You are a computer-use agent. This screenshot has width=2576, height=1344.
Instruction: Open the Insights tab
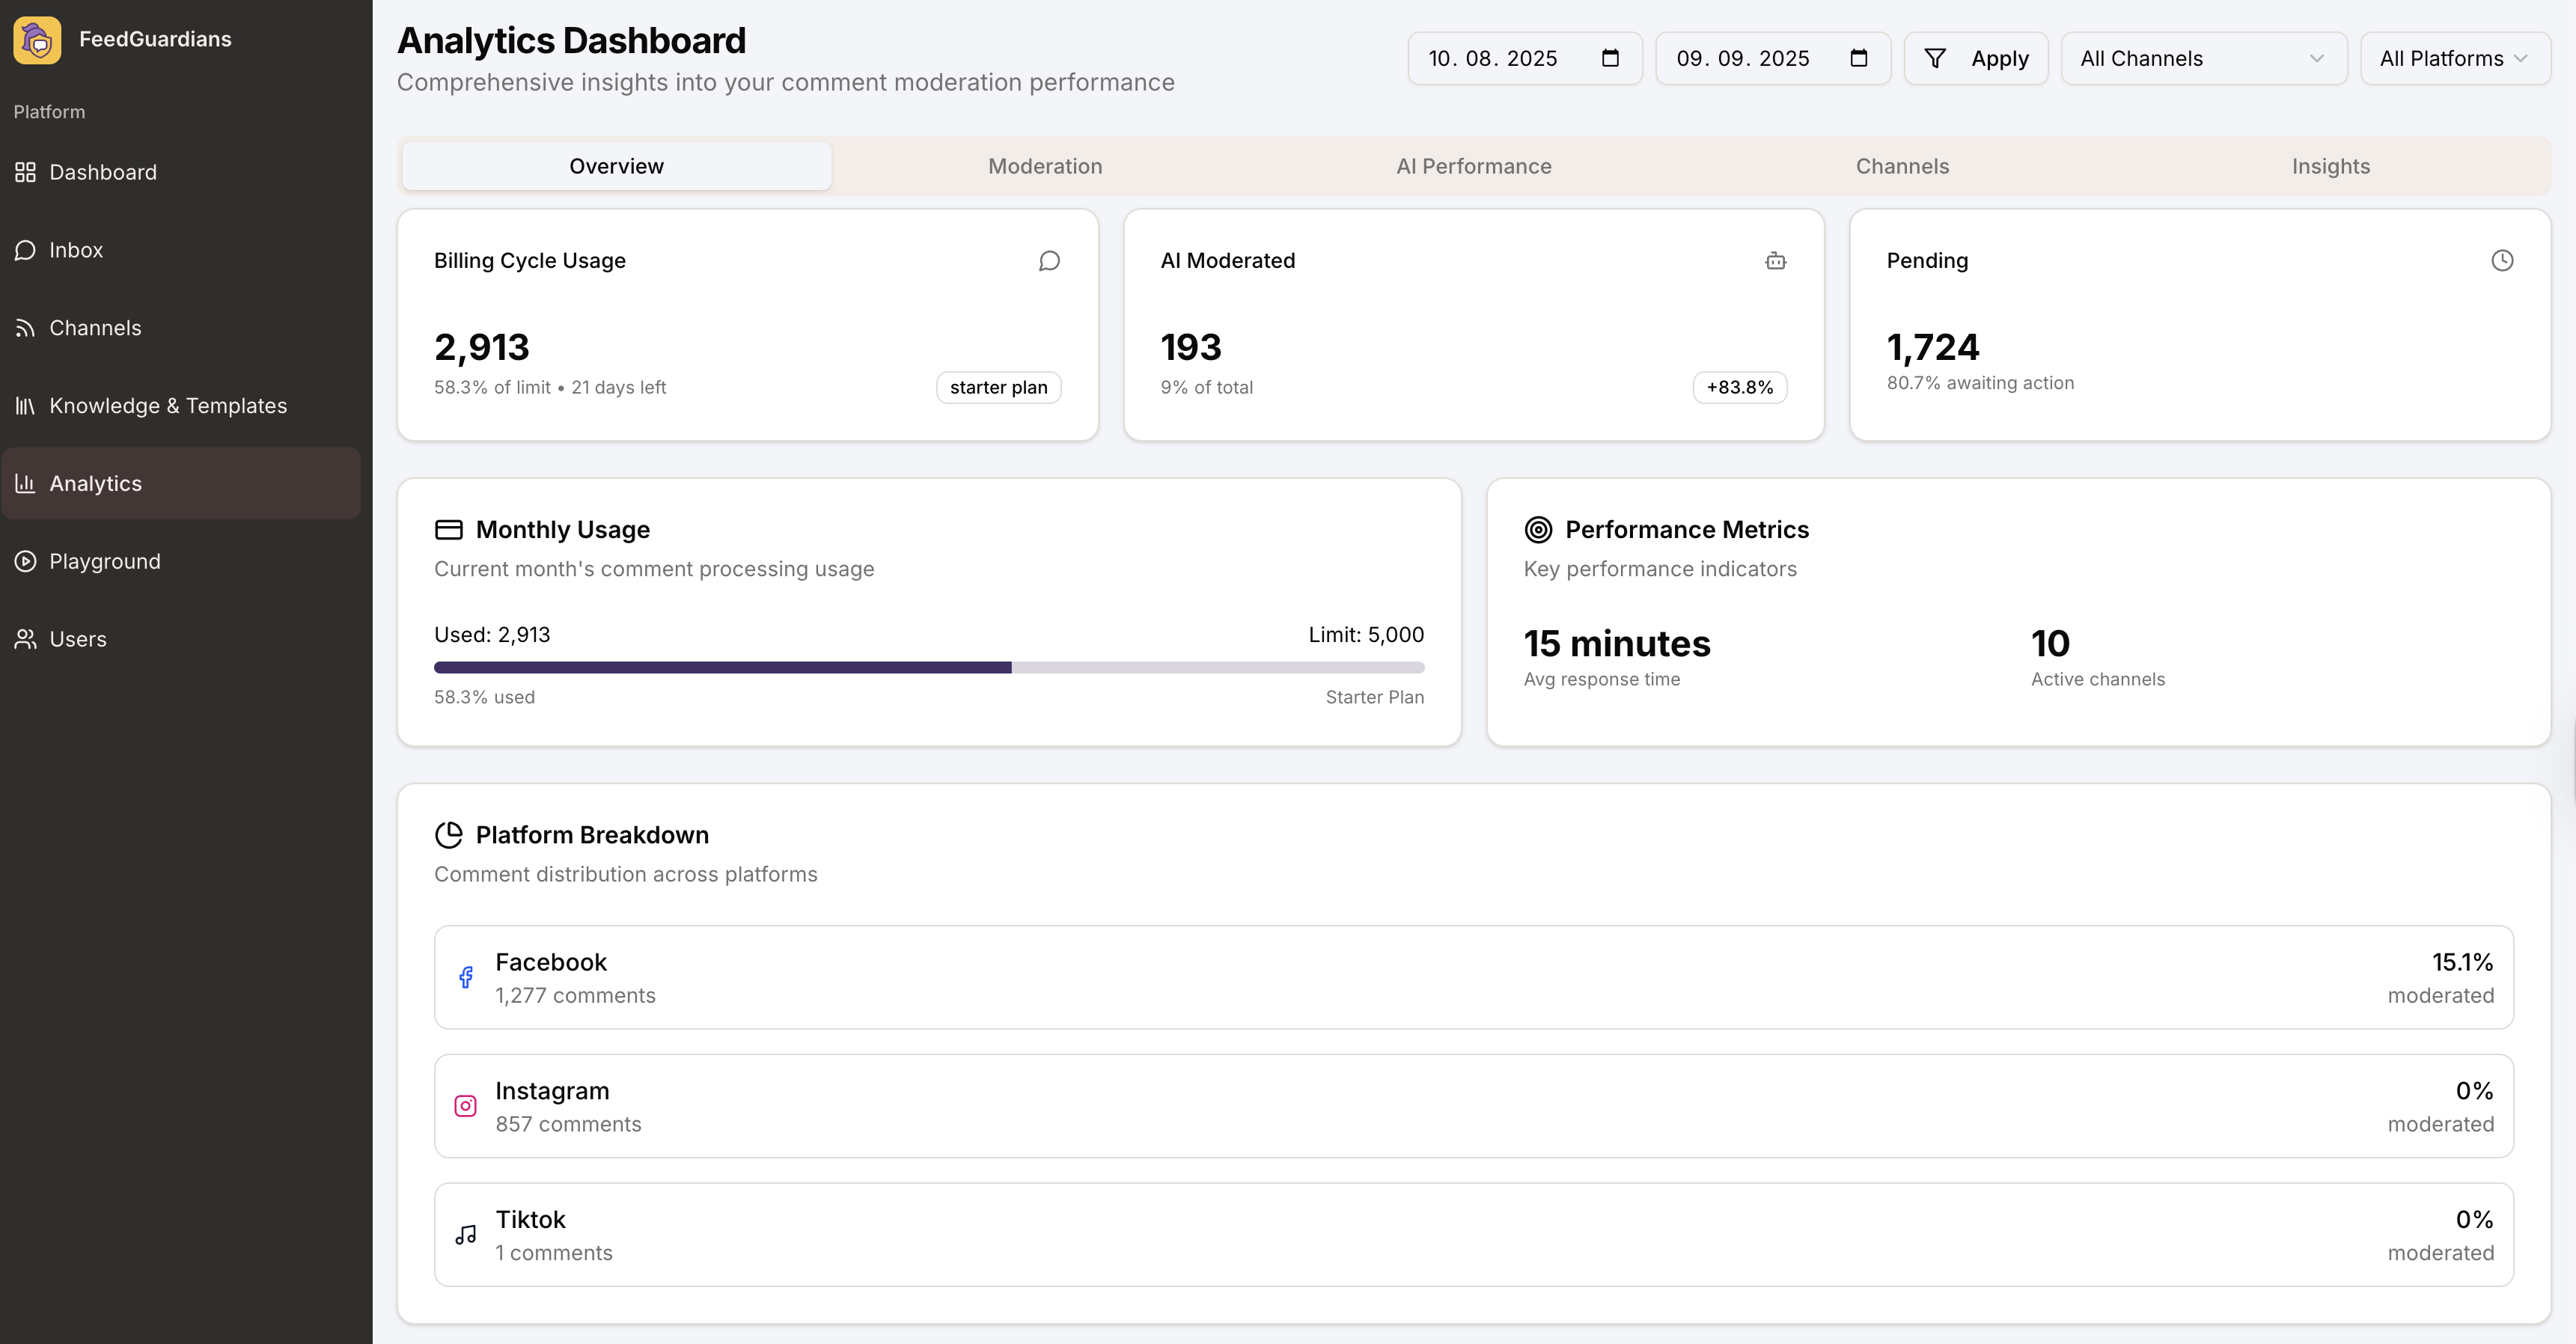point(2330,166)
